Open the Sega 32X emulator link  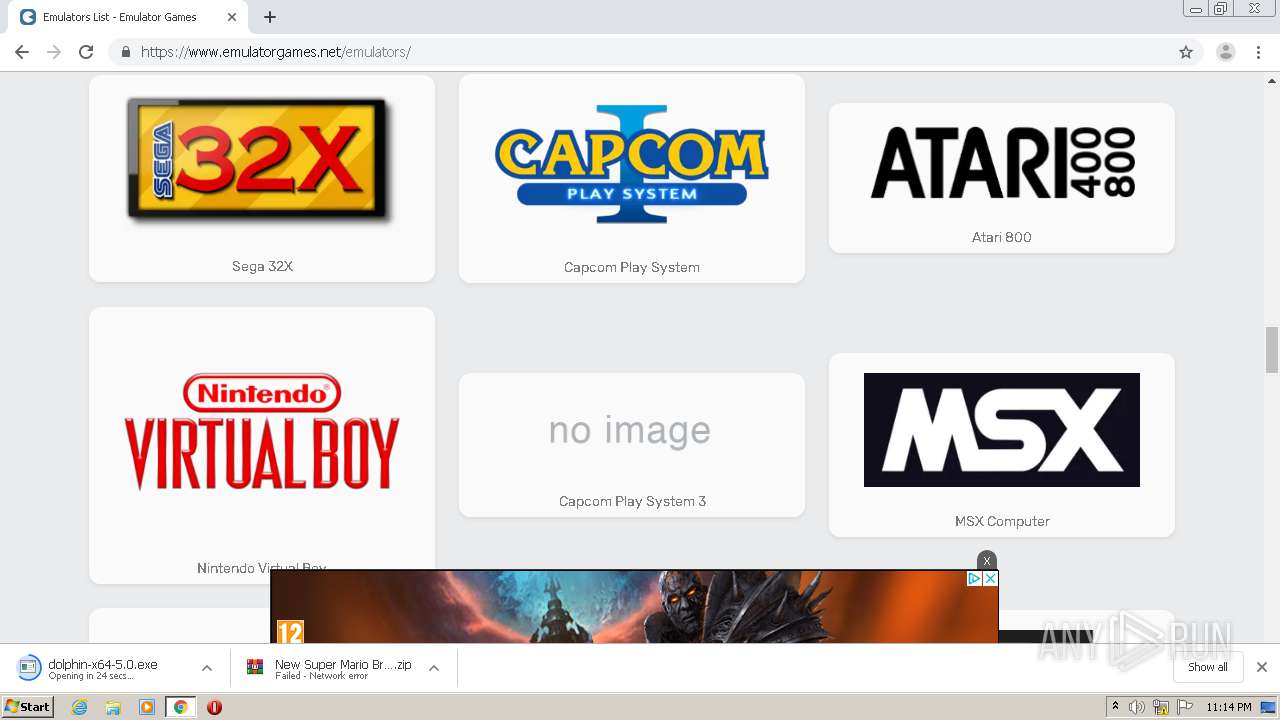click(x=262, y=266)
